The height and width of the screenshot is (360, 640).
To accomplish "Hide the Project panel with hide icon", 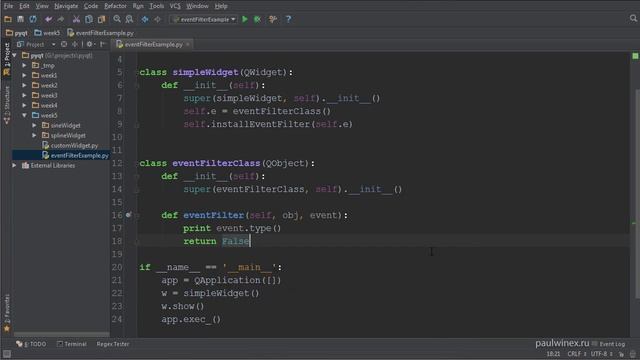I will click(x=103, y=44).
